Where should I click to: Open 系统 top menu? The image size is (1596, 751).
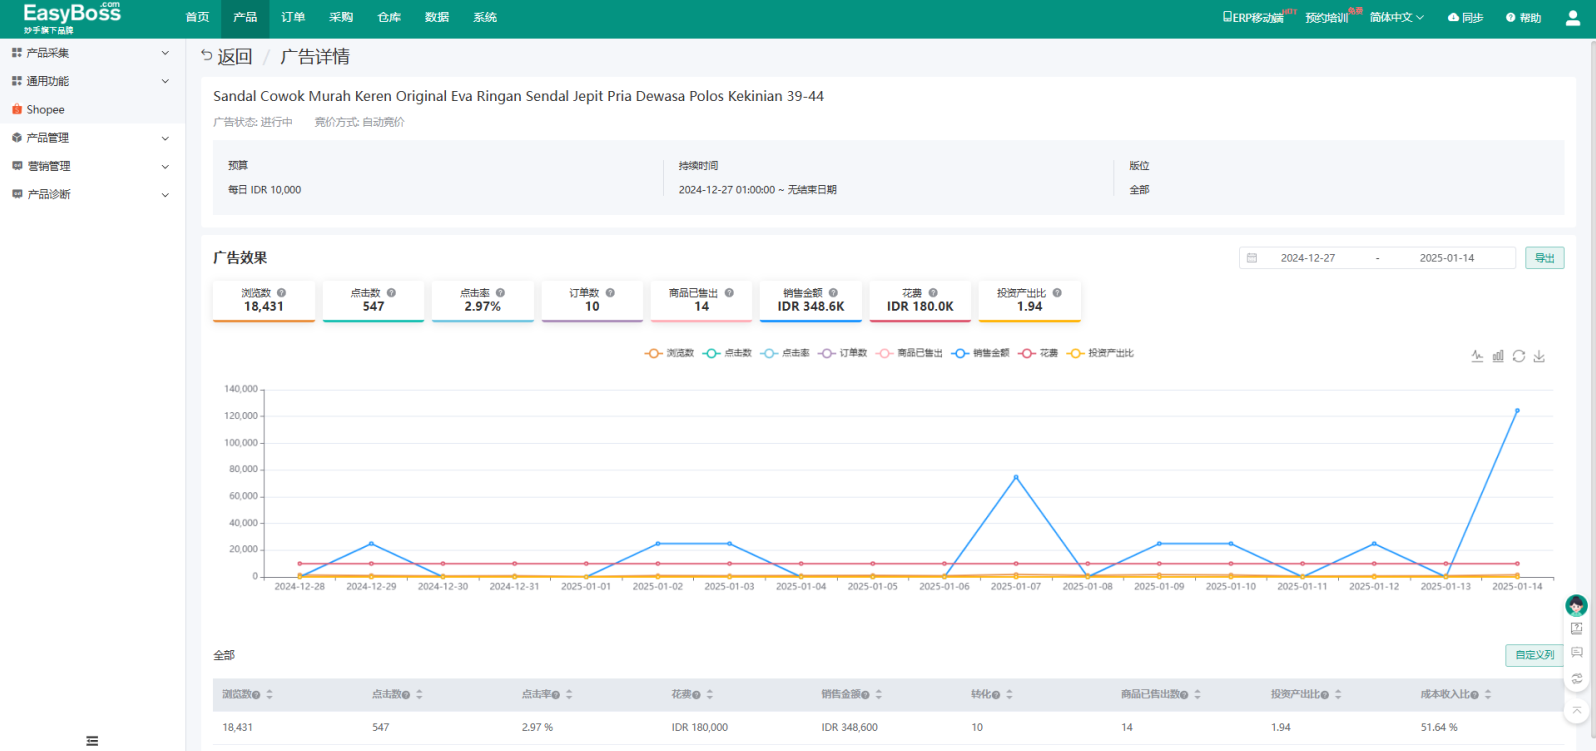(x=485, y=18)
